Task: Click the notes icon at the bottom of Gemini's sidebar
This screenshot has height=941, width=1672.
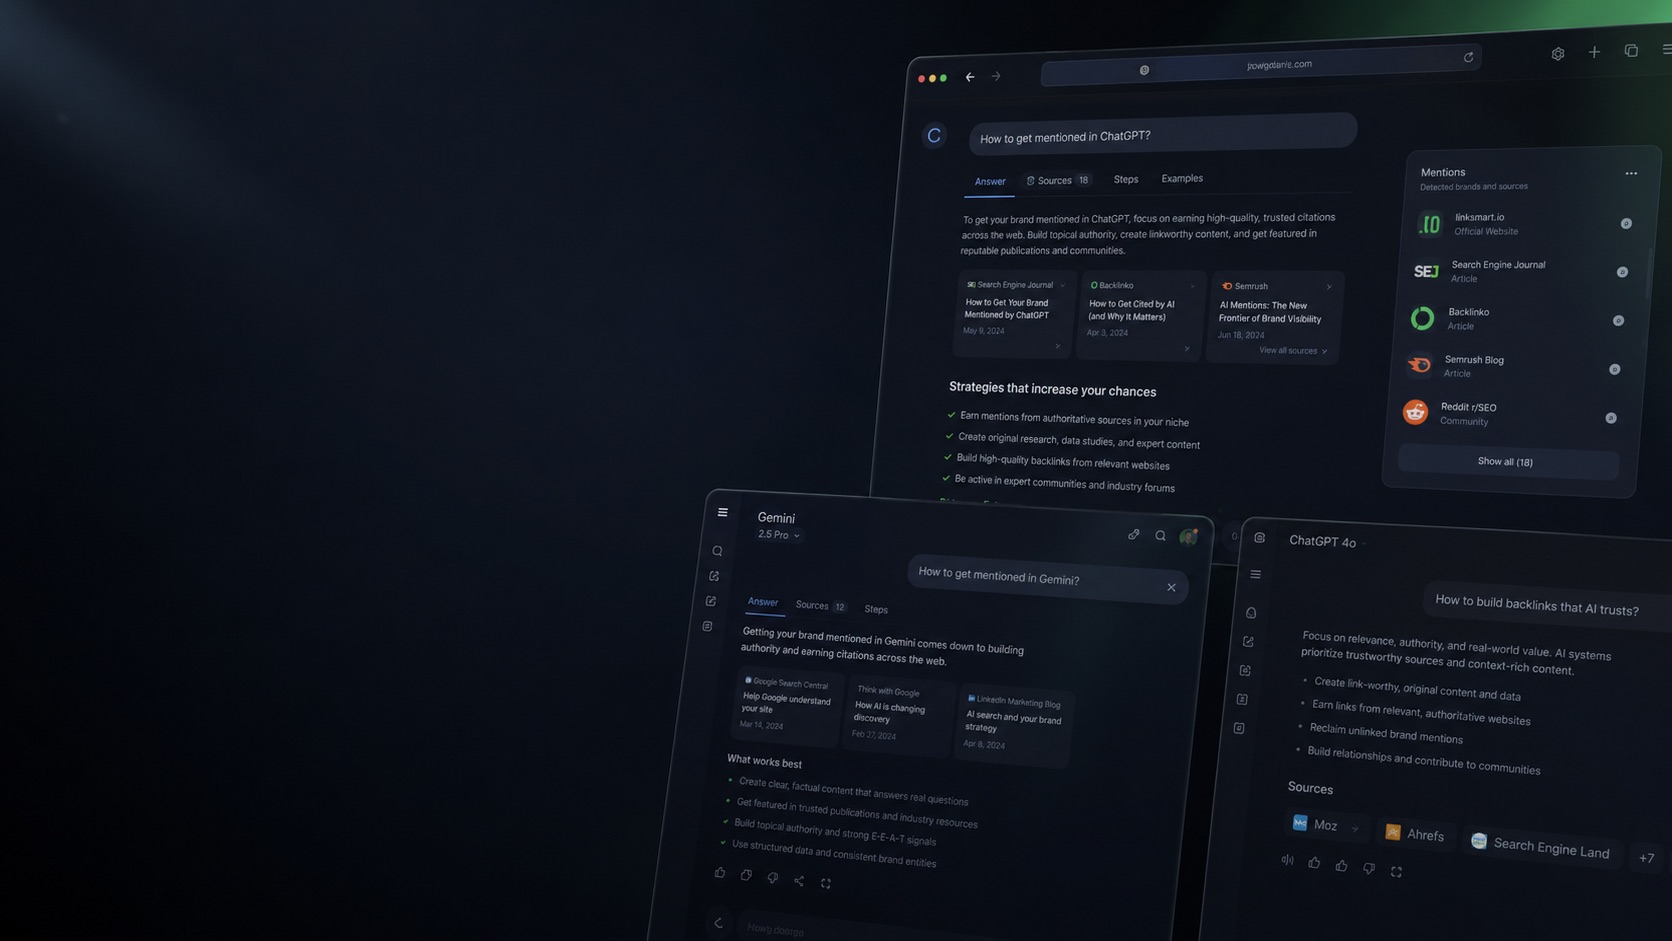Action: [x=707, y=627]
